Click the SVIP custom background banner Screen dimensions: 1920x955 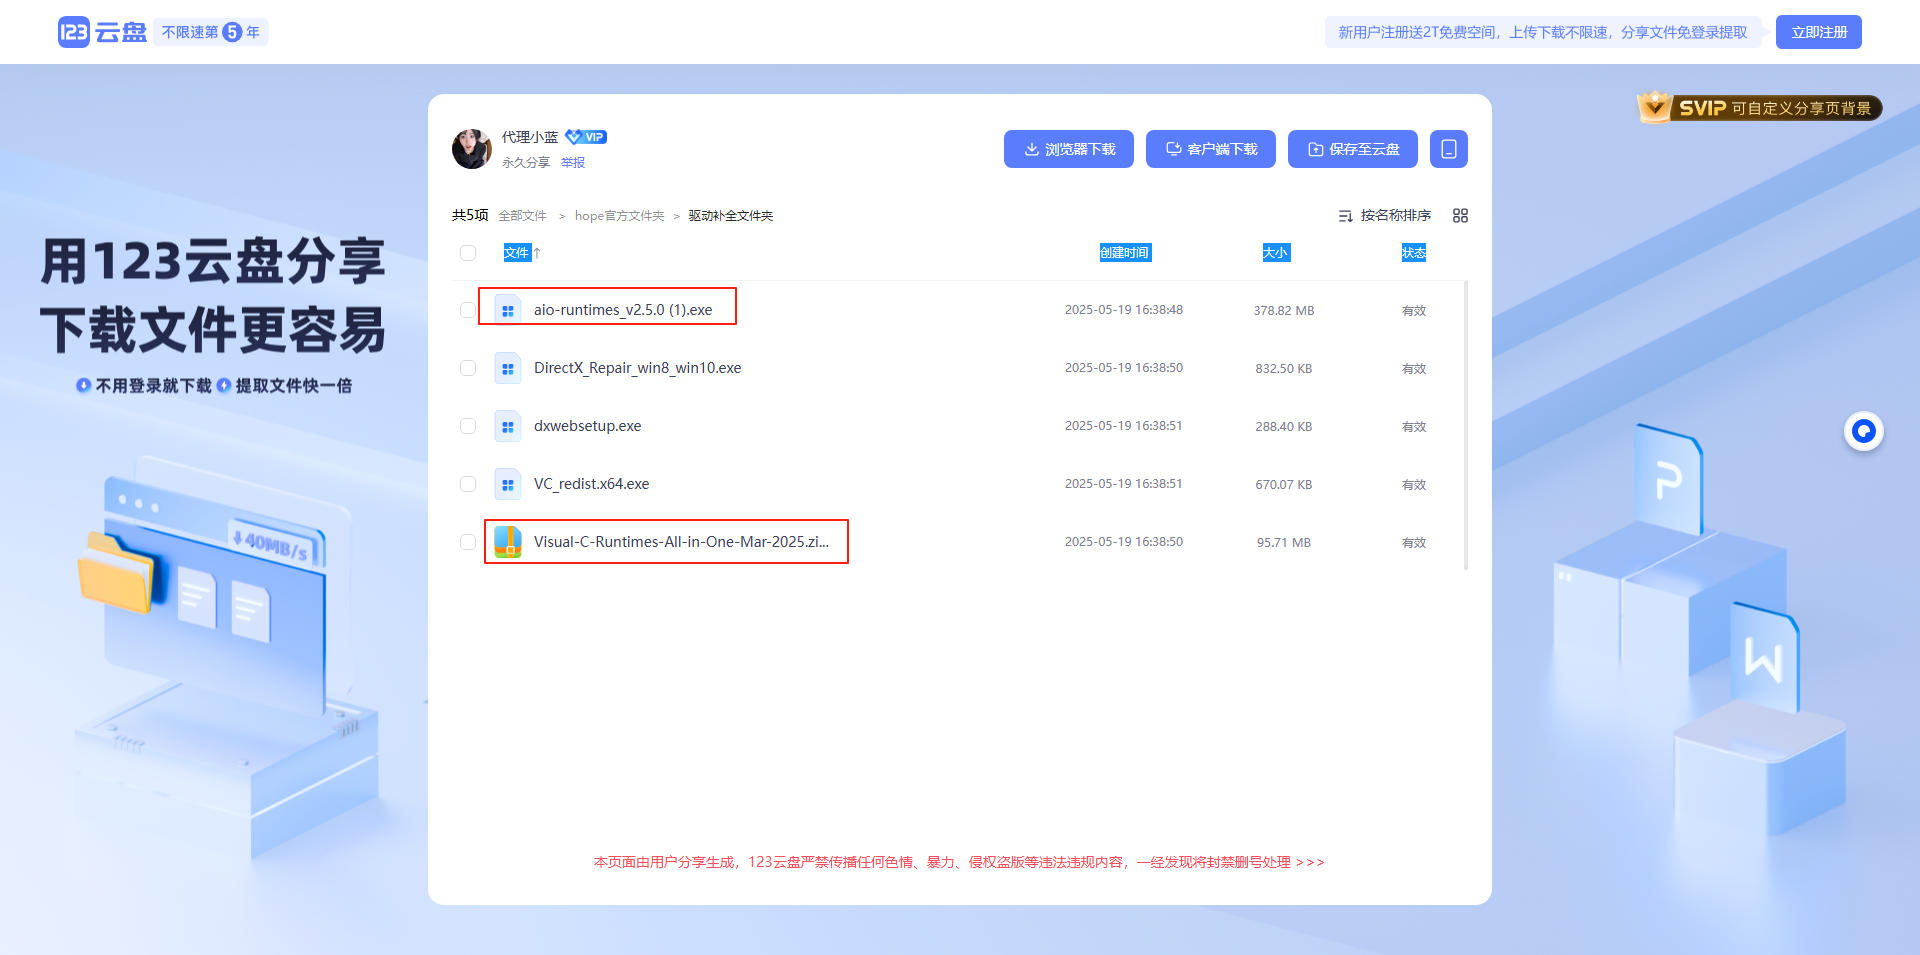coord(1760,107)
